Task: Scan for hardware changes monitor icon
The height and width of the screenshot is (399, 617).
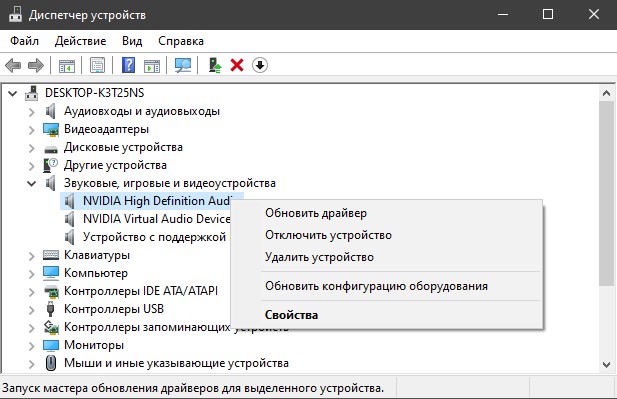Action: point(183,65)
